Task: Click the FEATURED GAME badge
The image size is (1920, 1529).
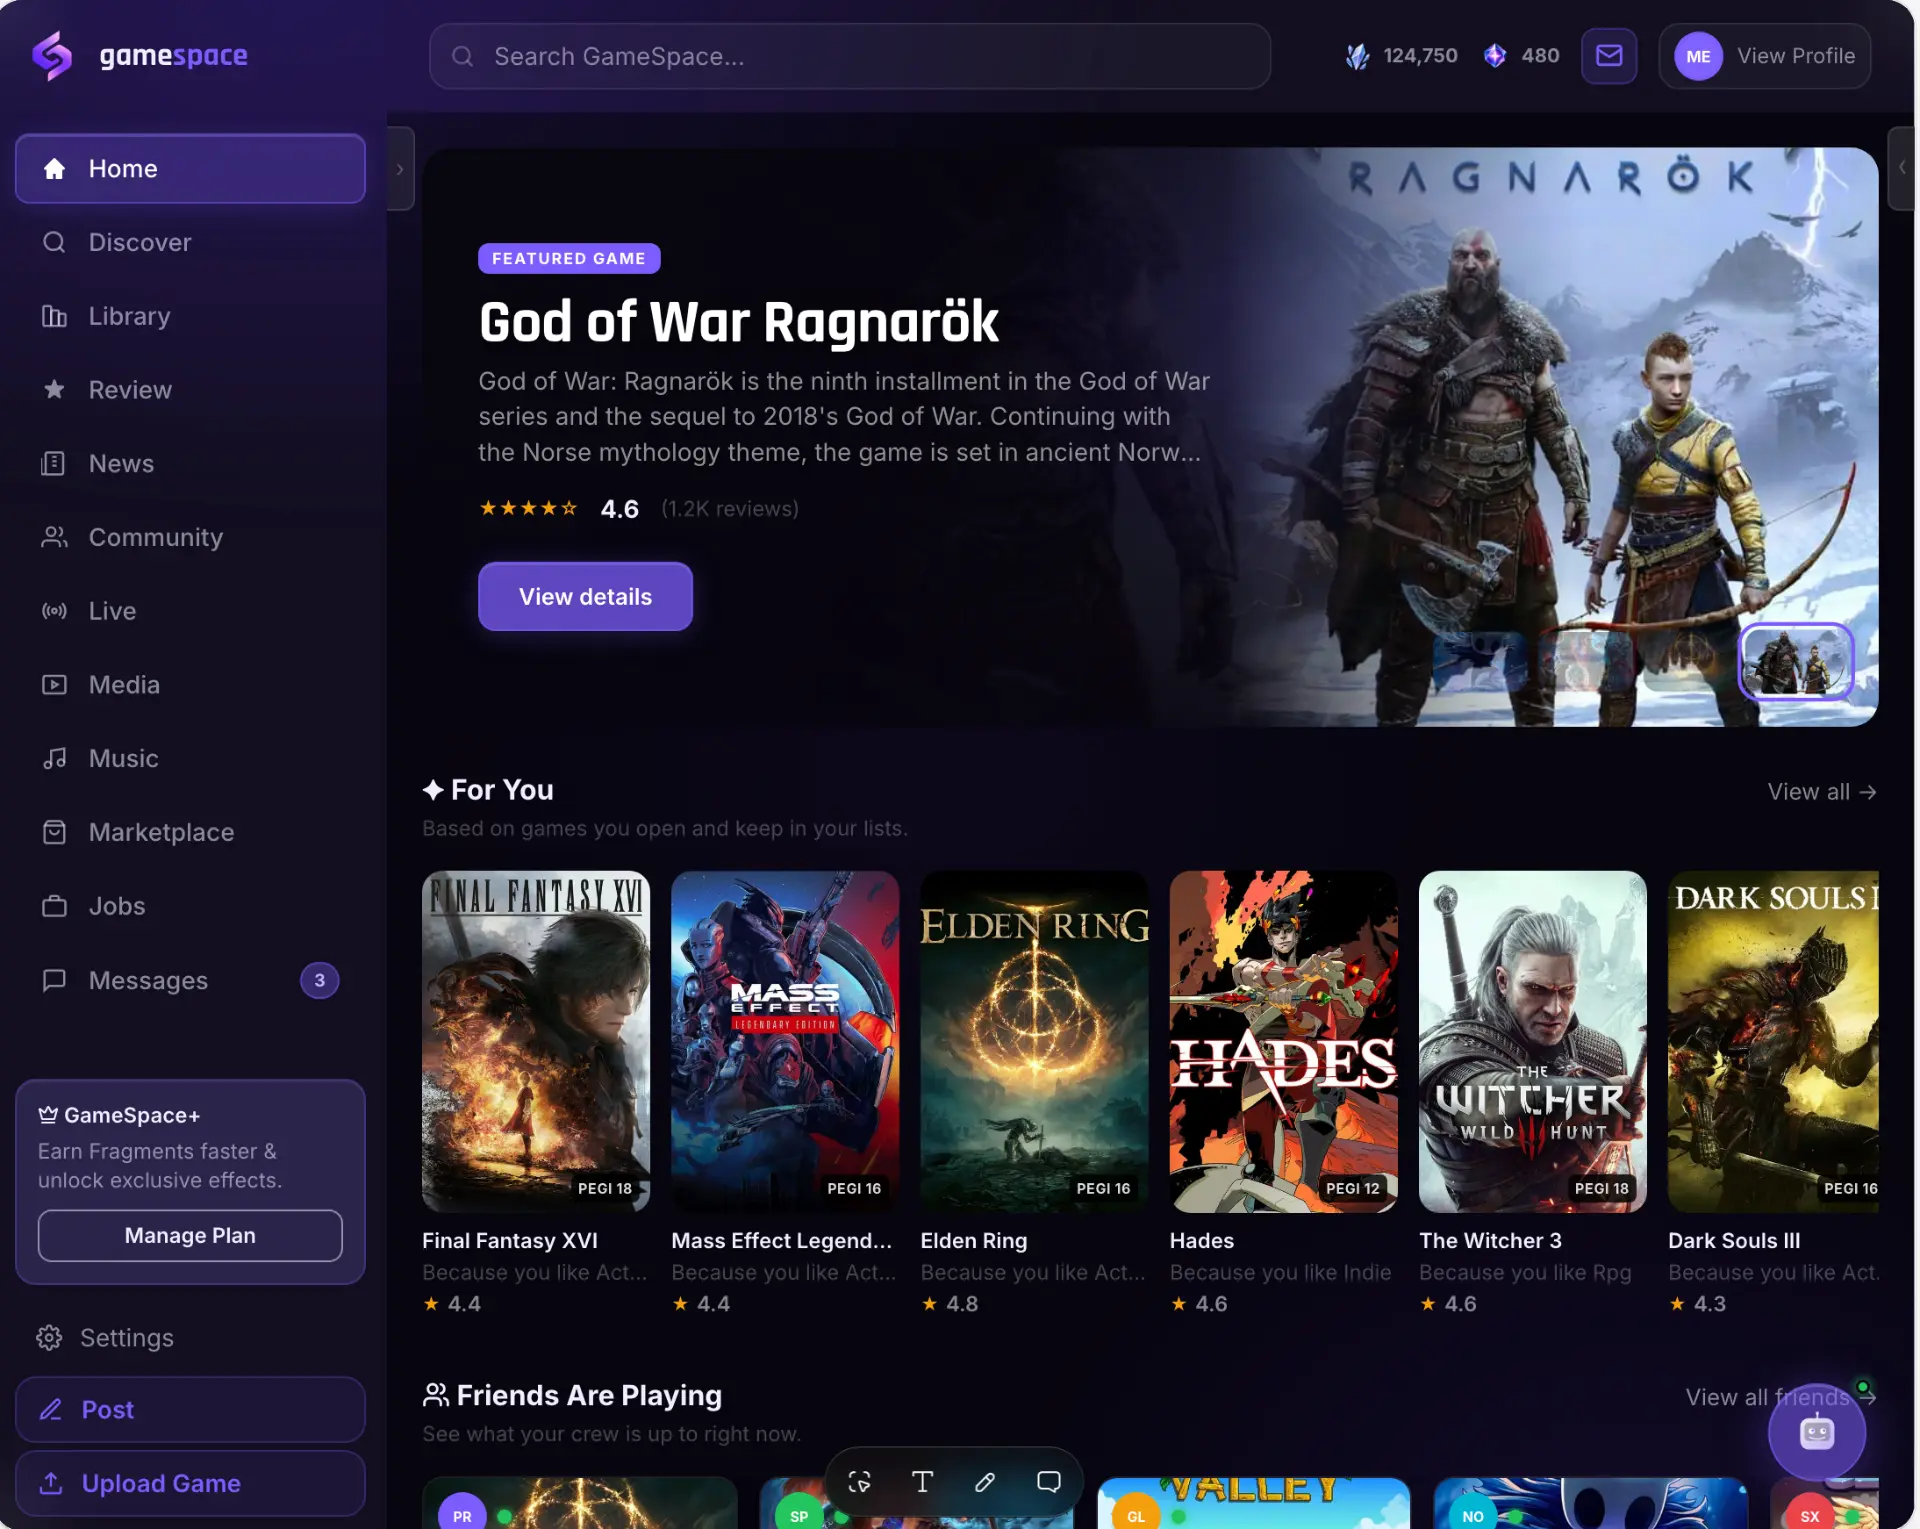Action: [569, 258]
